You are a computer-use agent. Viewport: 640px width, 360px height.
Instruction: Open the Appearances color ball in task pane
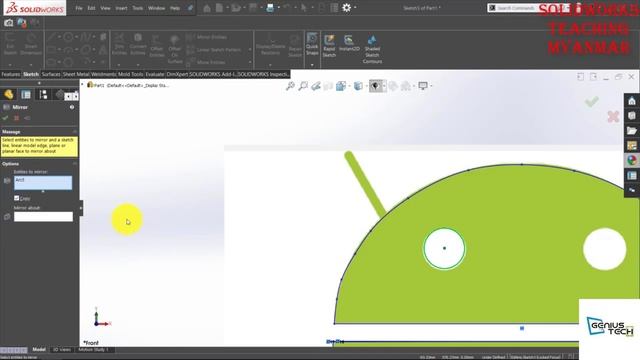631,160
